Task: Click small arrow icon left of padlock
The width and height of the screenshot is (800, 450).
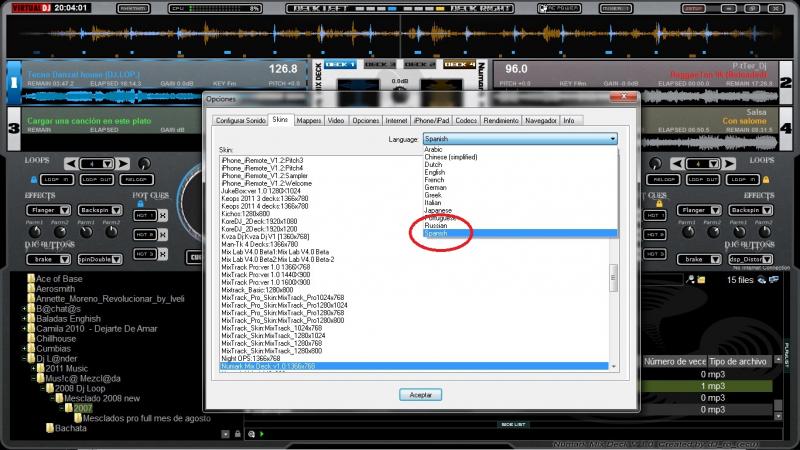Action: click(226, 434)
